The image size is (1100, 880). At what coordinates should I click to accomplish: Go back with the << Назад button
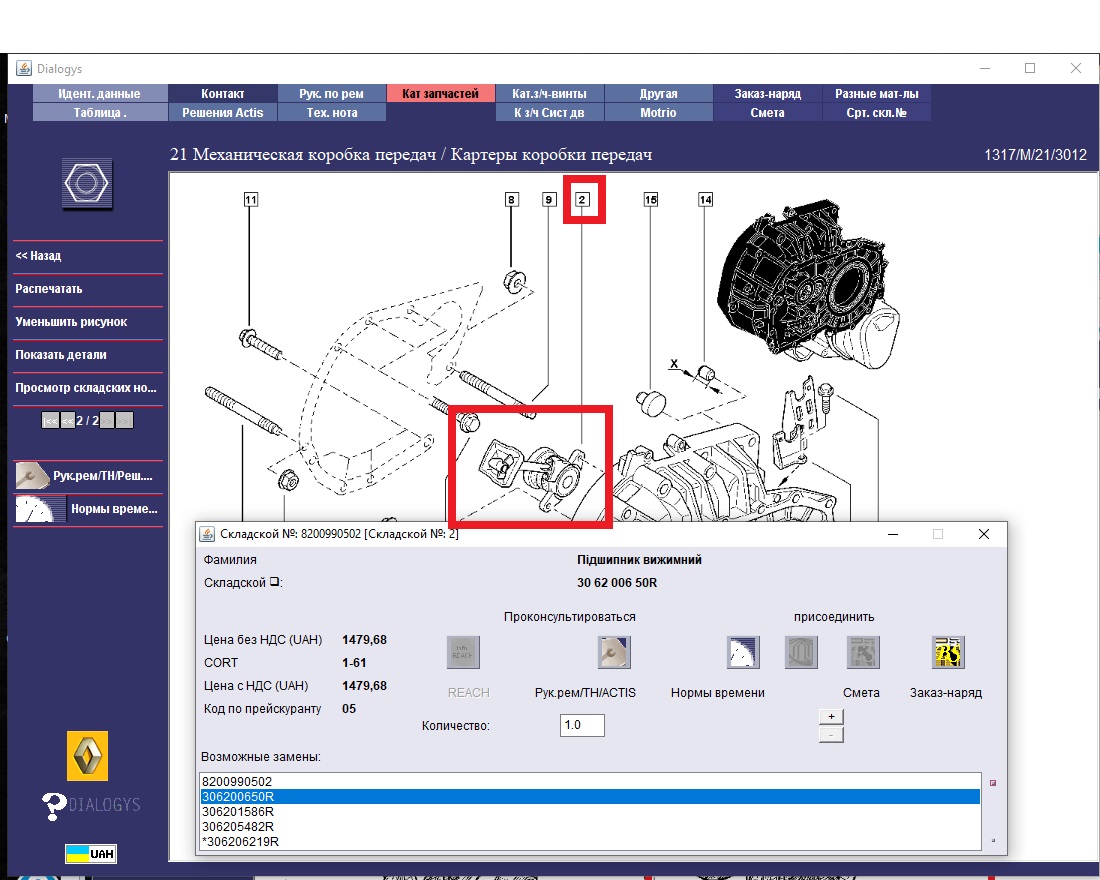click(88, 256)
